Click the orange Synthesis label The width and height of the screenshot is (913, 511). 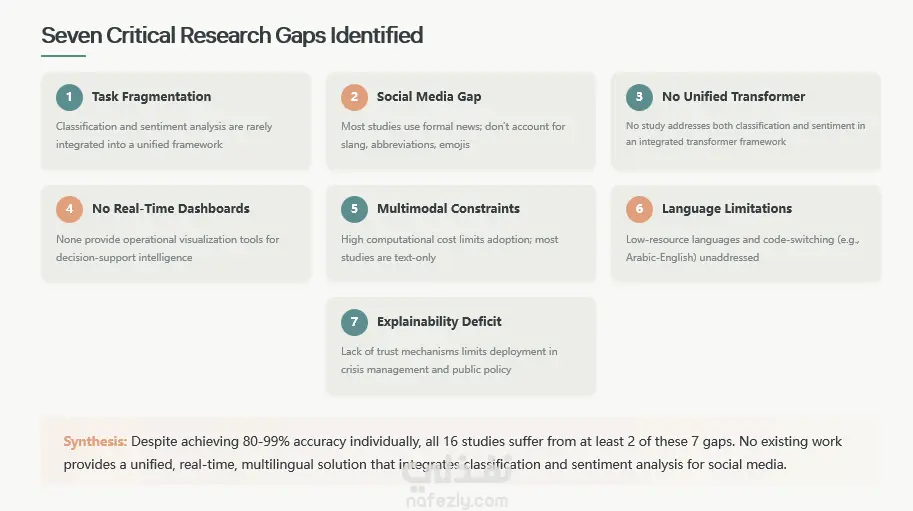(95, 441)
